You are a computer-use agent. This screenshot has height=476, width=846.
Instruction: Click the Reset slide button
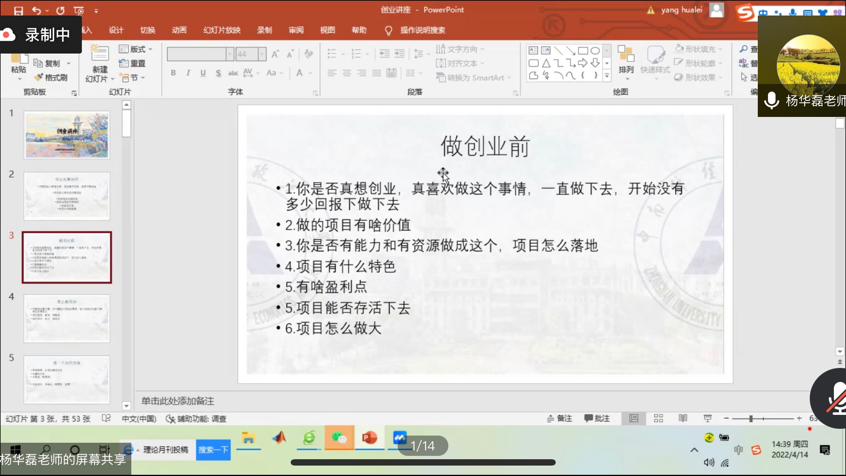click(132, 63)
